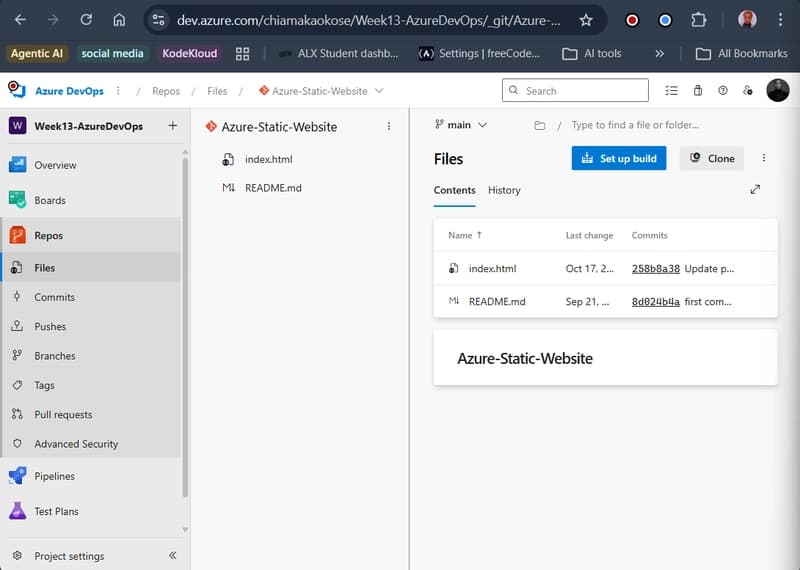Click the root folder icon in path bar
This screenshot has height=570, width=800.
pyautogui.click(x=540, y=125)
